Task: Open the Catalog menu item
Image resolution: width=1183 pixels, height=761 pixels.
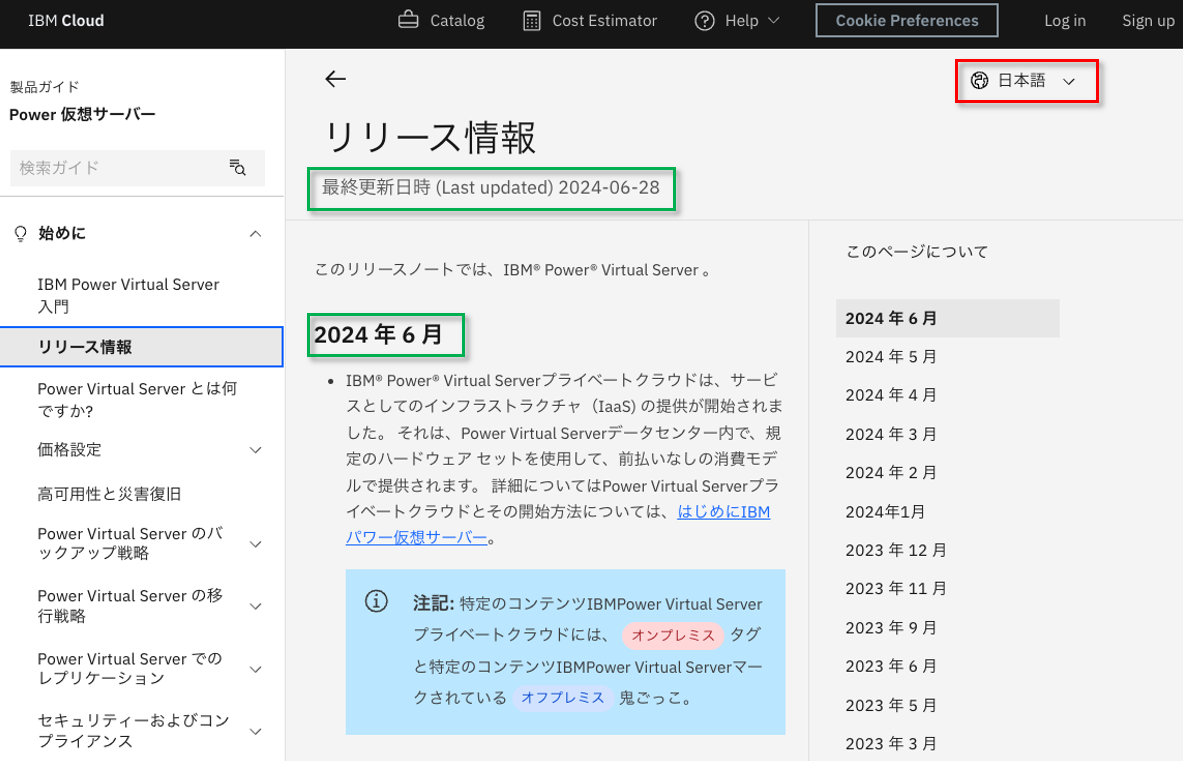Action: [x=441, y=20]
